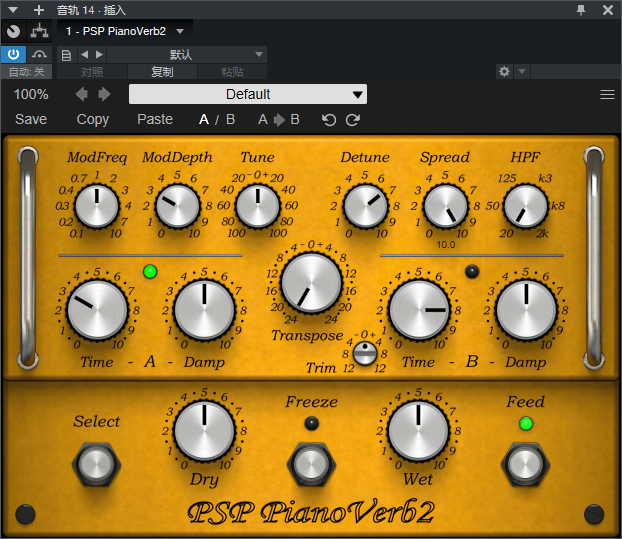Screen dimensions: 622x539
Task: Click the sidechain arc icon
Action: pos(39,54)
